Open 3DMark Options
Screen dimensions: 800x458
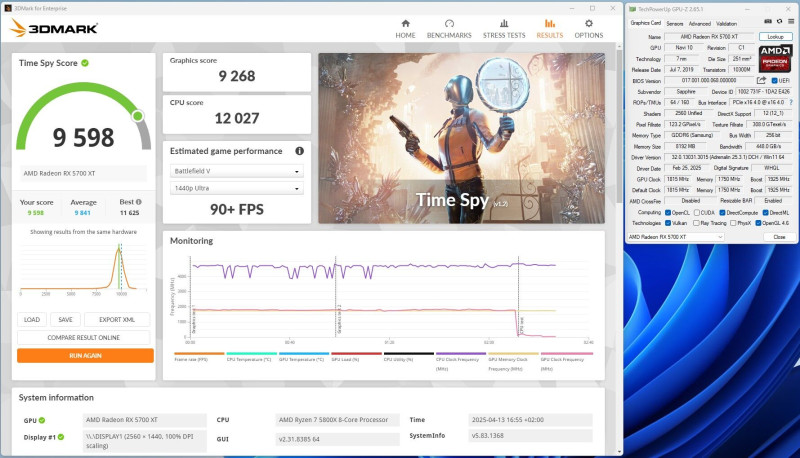pyautogui.click(x=589, y=29)
